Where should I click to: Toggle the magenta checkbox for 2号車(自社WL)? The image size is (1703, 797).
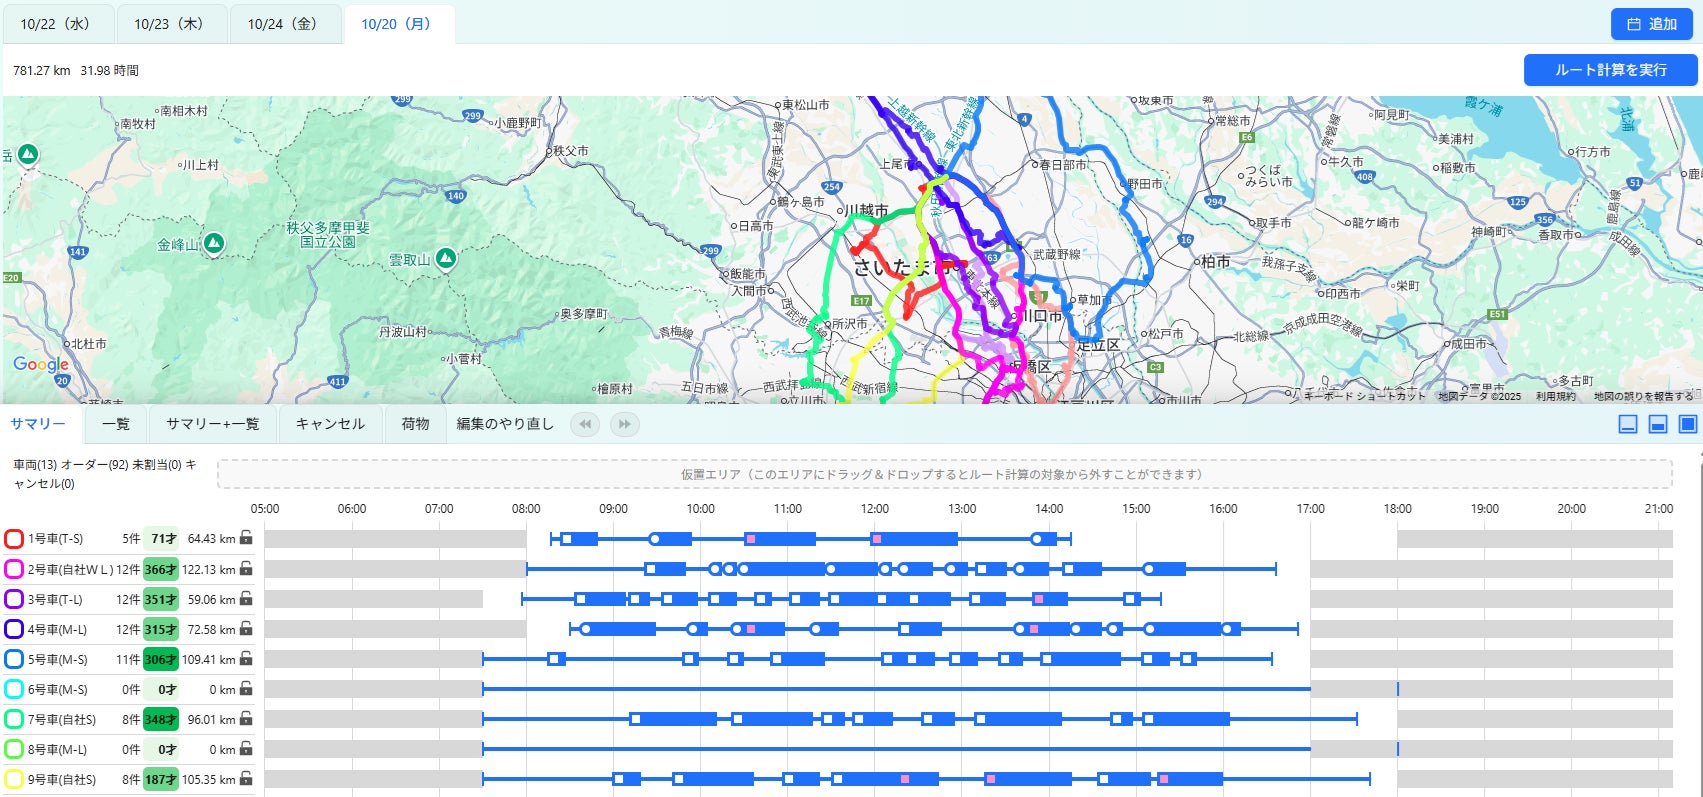[x=14, y=569]
